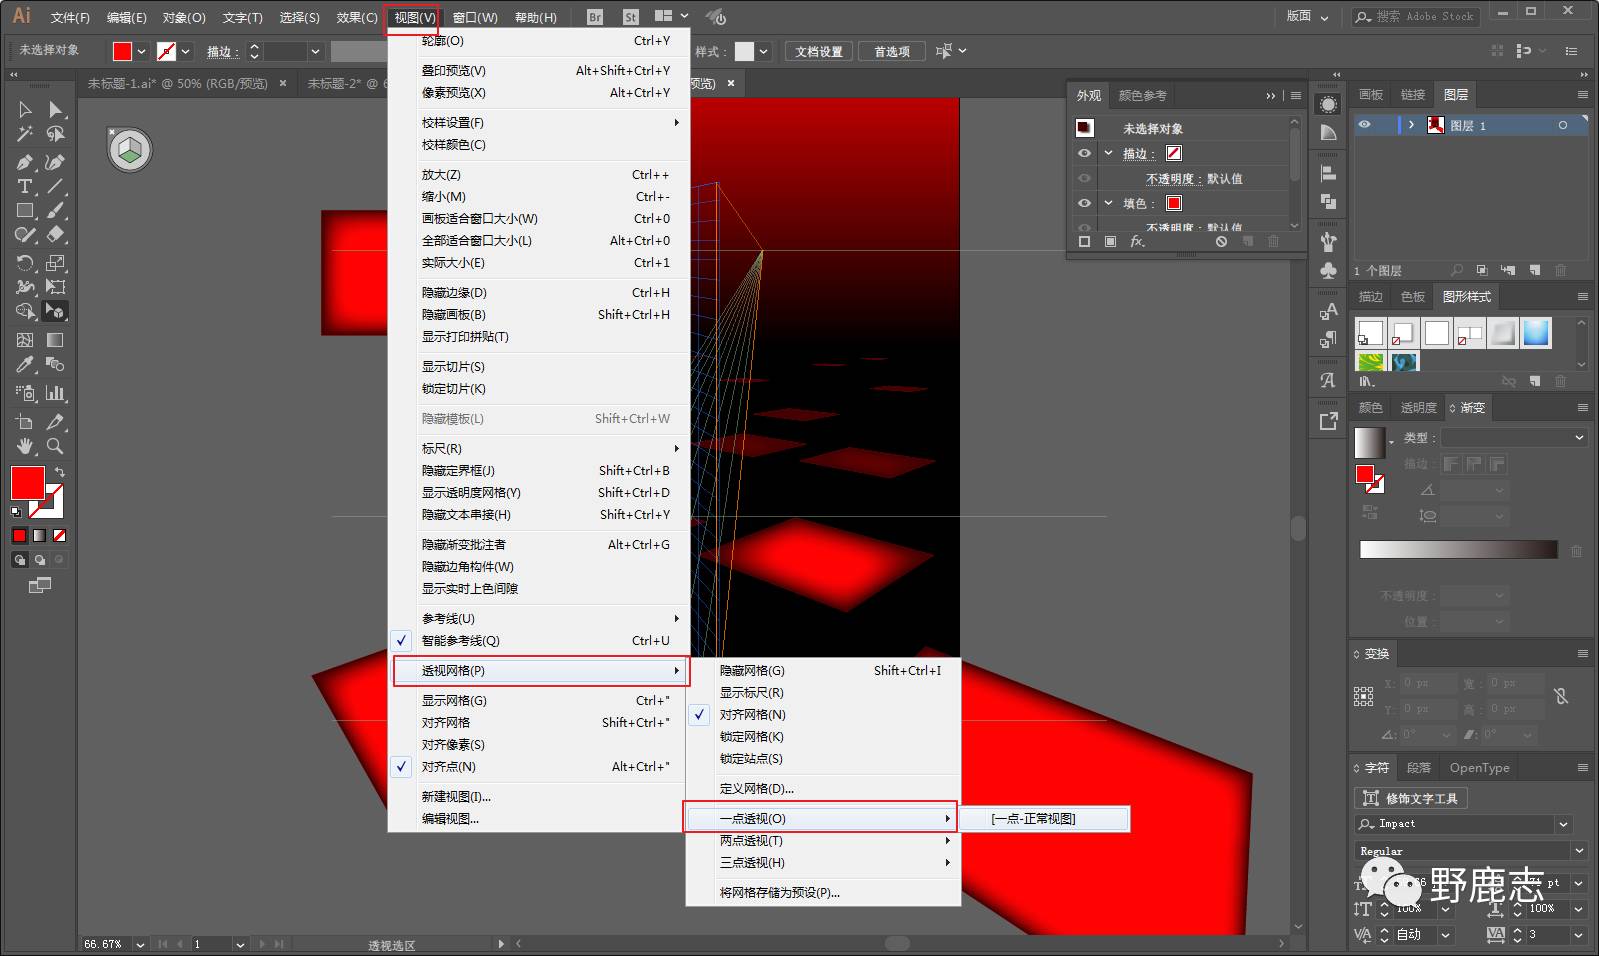The width and height of the screenshot is (1599, 956).
Task: Select the Type tool
Action: (x=25, y=187)
